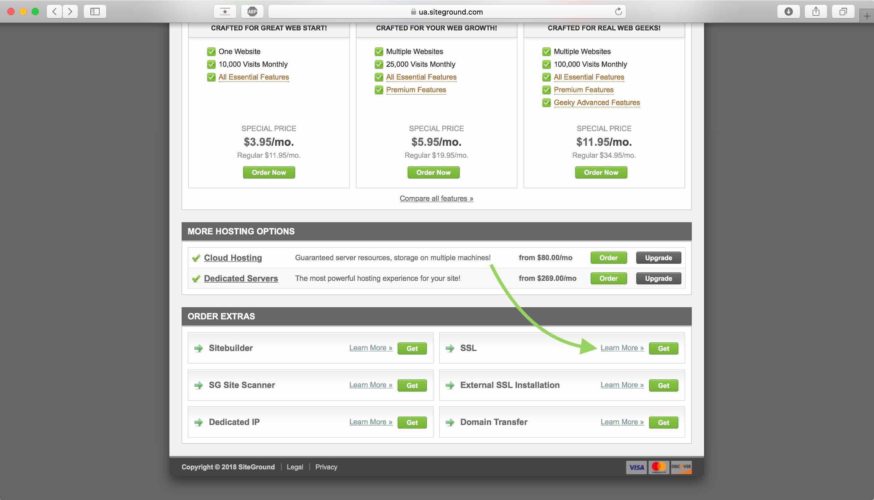The image size is (874, 500).
Task: Click the Geeky Advanced Features checkbox
Action: (x=546, y=103)
